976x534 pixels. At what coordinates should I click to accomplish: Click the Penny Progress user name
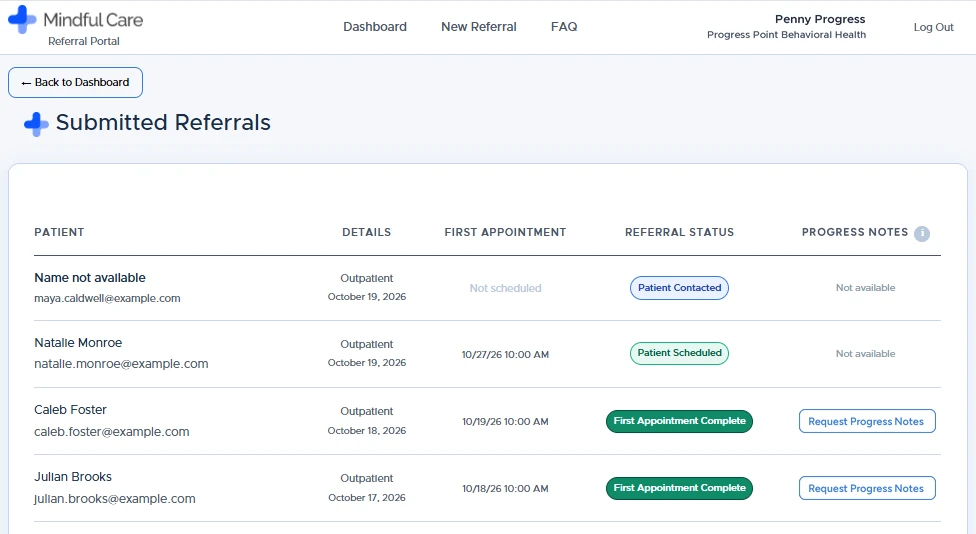pos(820,19)
